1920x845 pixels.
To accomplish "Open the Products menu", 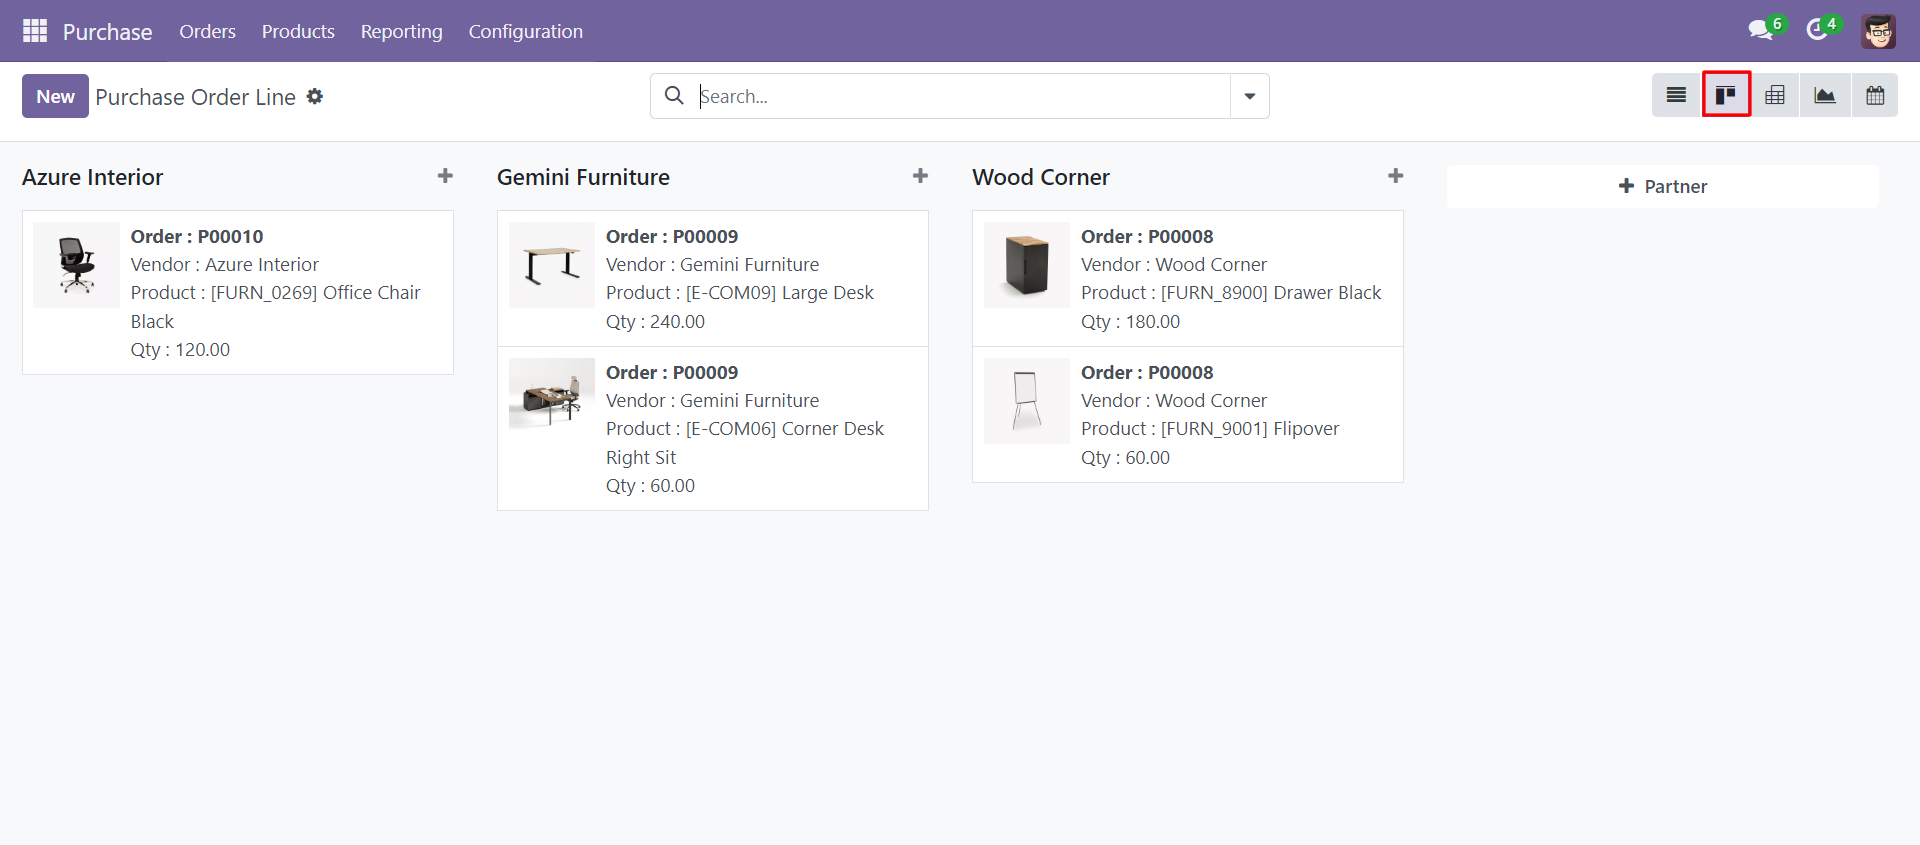I will (298, 31).
